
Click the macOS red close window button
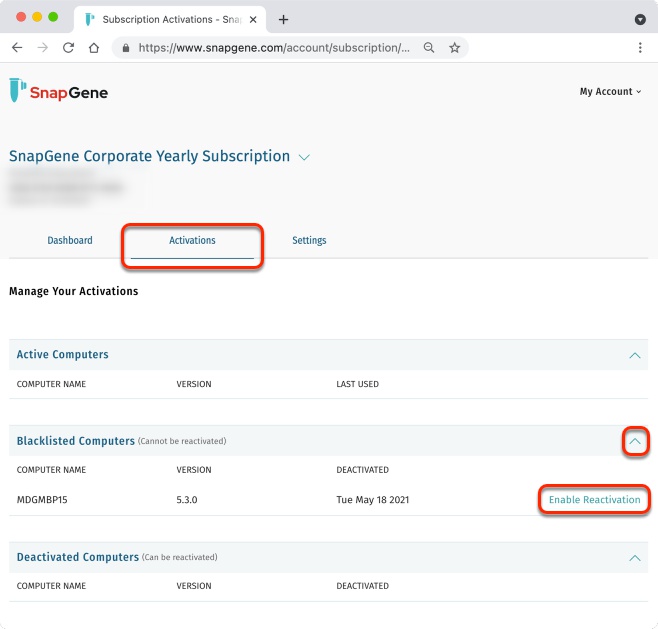coord(21,17)
